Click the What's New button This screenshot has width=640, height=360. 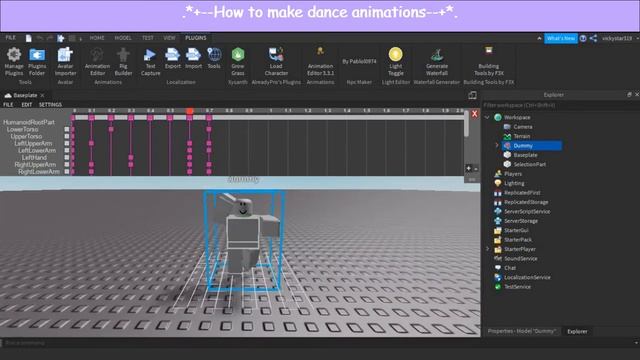pos(561,38)
